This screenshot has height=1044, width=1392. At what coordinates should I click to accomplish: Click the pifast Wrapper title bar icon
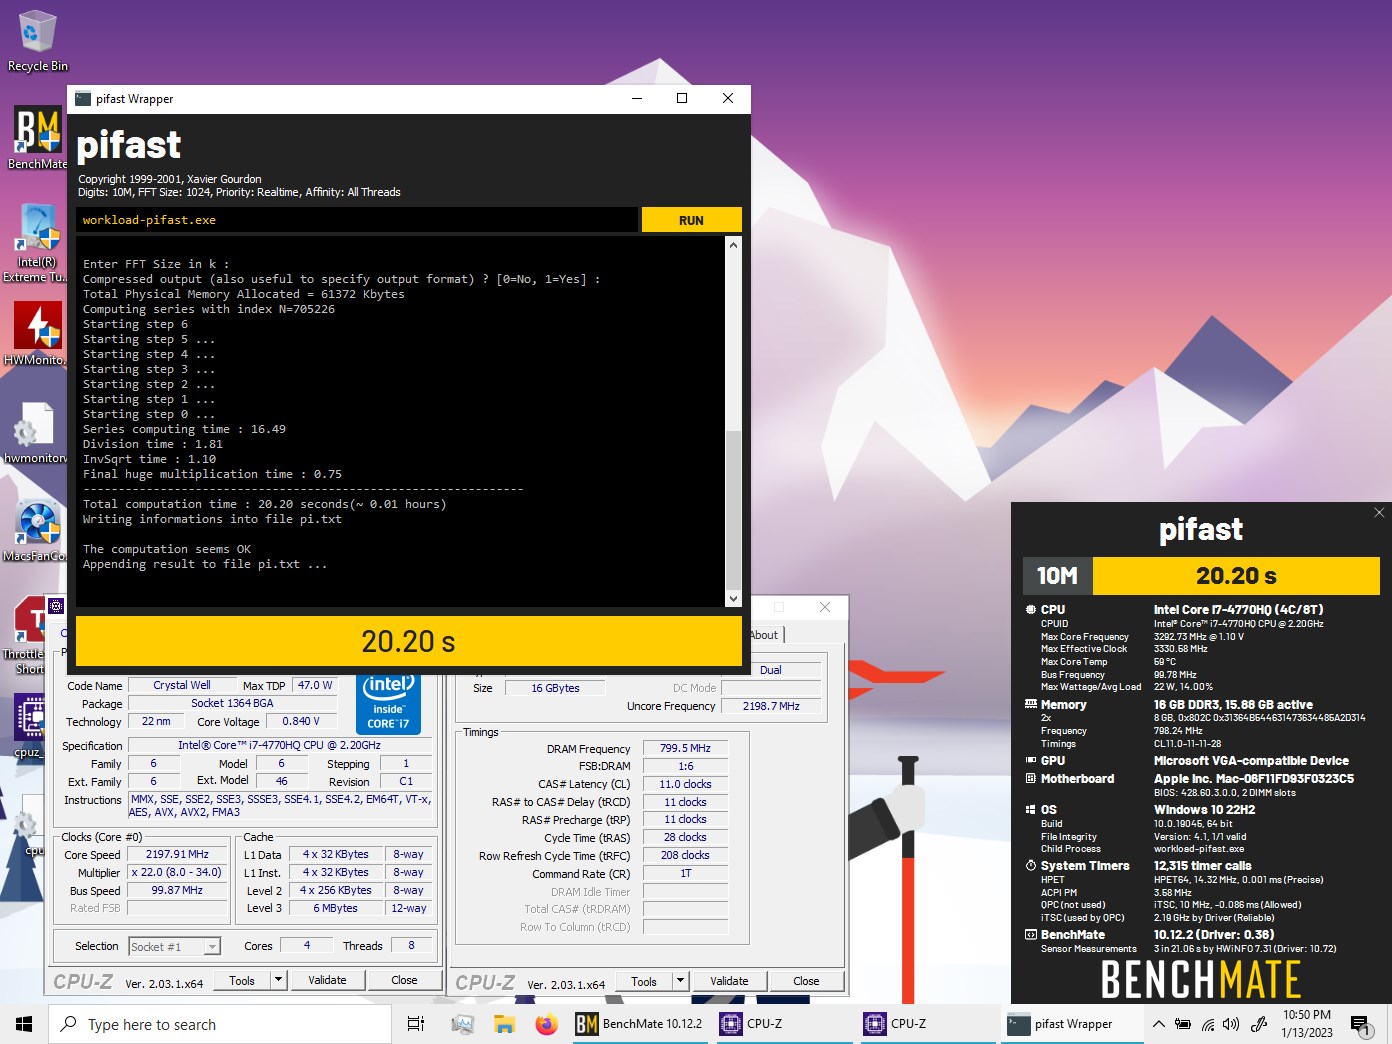(x=83, y=98)
